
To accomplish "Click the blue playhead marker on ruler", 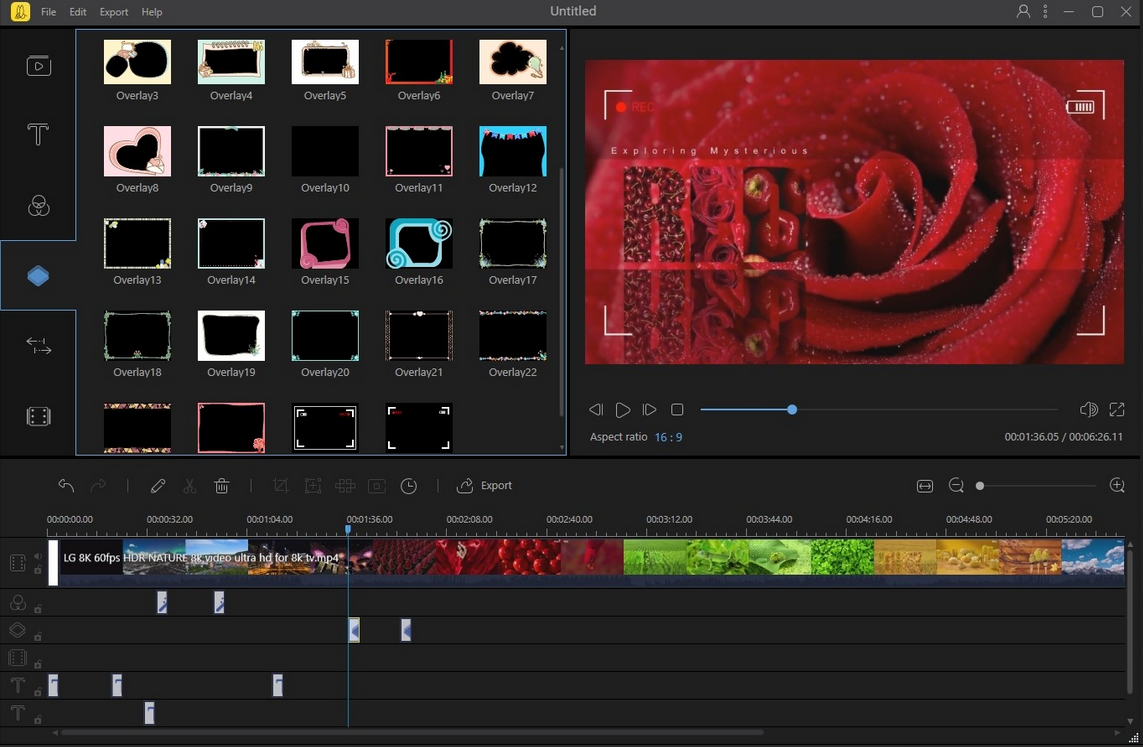I will coord(348,528).
